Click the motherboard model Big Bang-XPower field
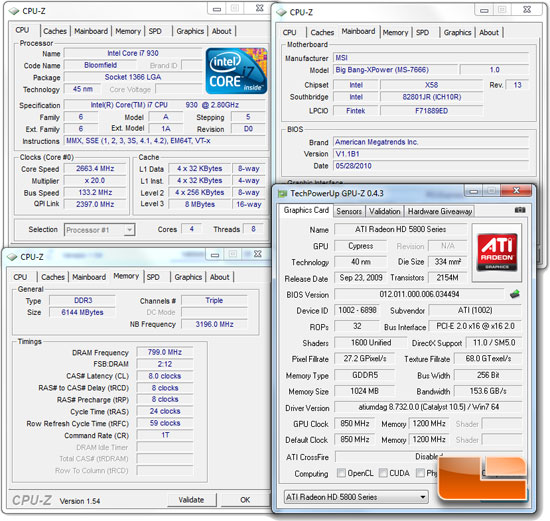Image resolution: width=550 pixels, height=521 pixels. (x=396, y=70)
